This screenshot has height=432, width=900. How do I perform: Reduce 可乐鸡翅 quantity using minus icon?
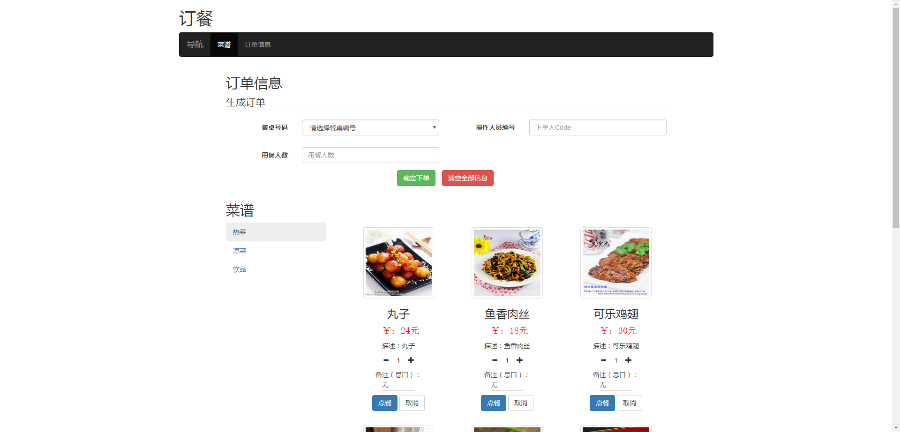pos(603,360)
